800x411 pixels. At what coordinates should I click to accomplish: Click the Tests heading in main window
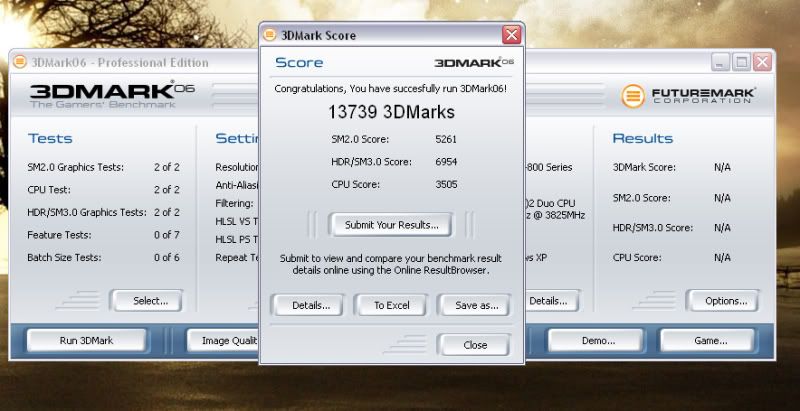pyautogui.click(x=50, y=138)
